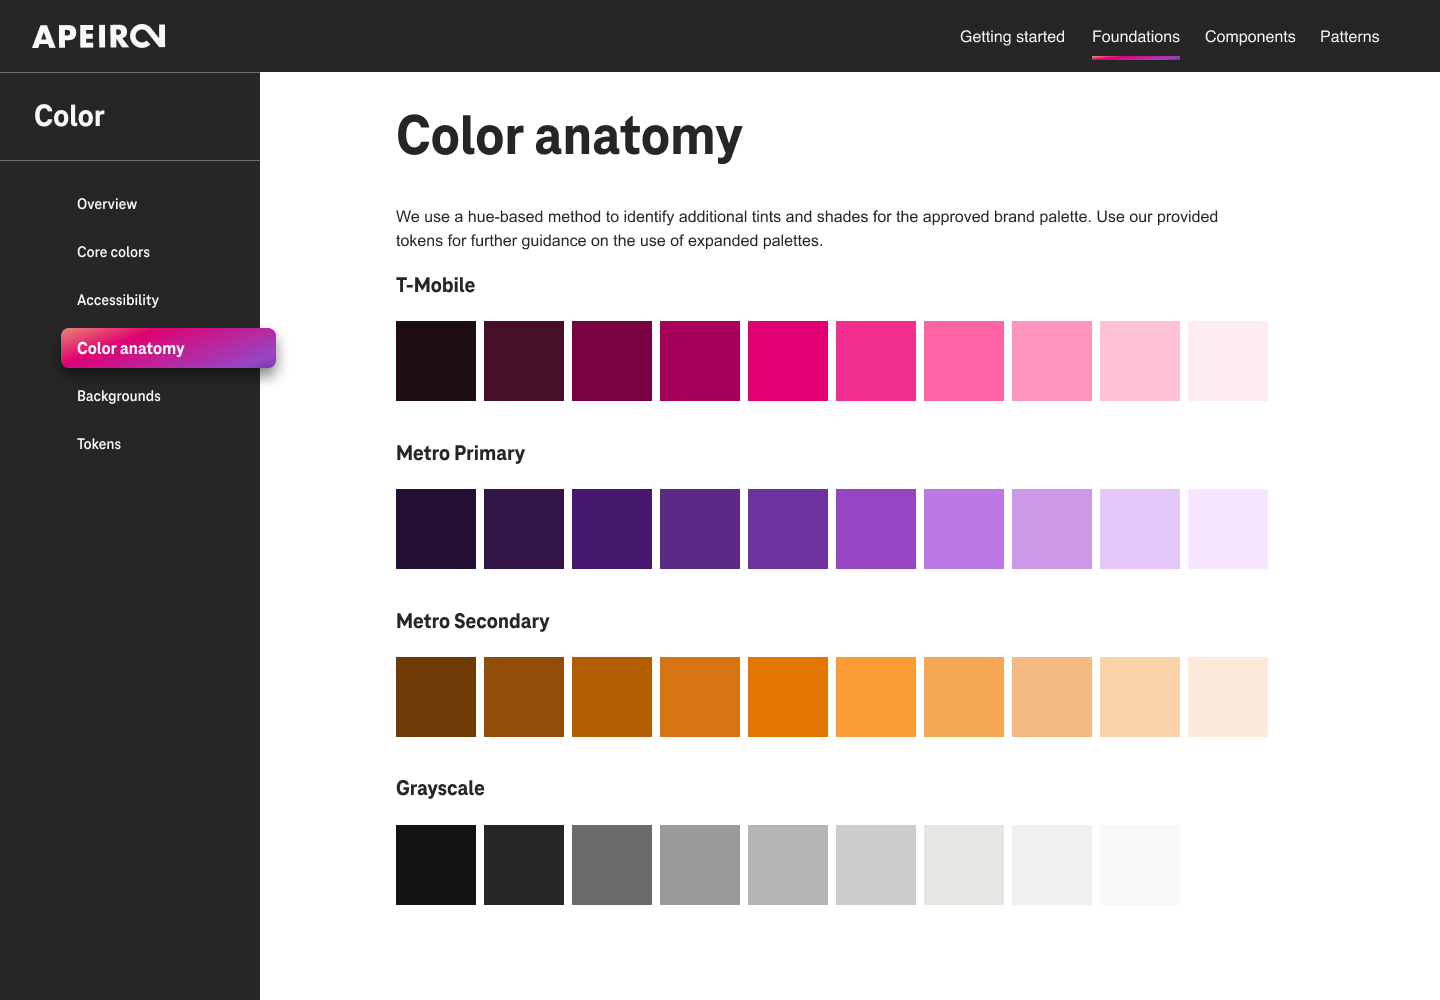Switch to the Foundations tab
This screenshot has width=1440, height=1000.
[1135, 37]
